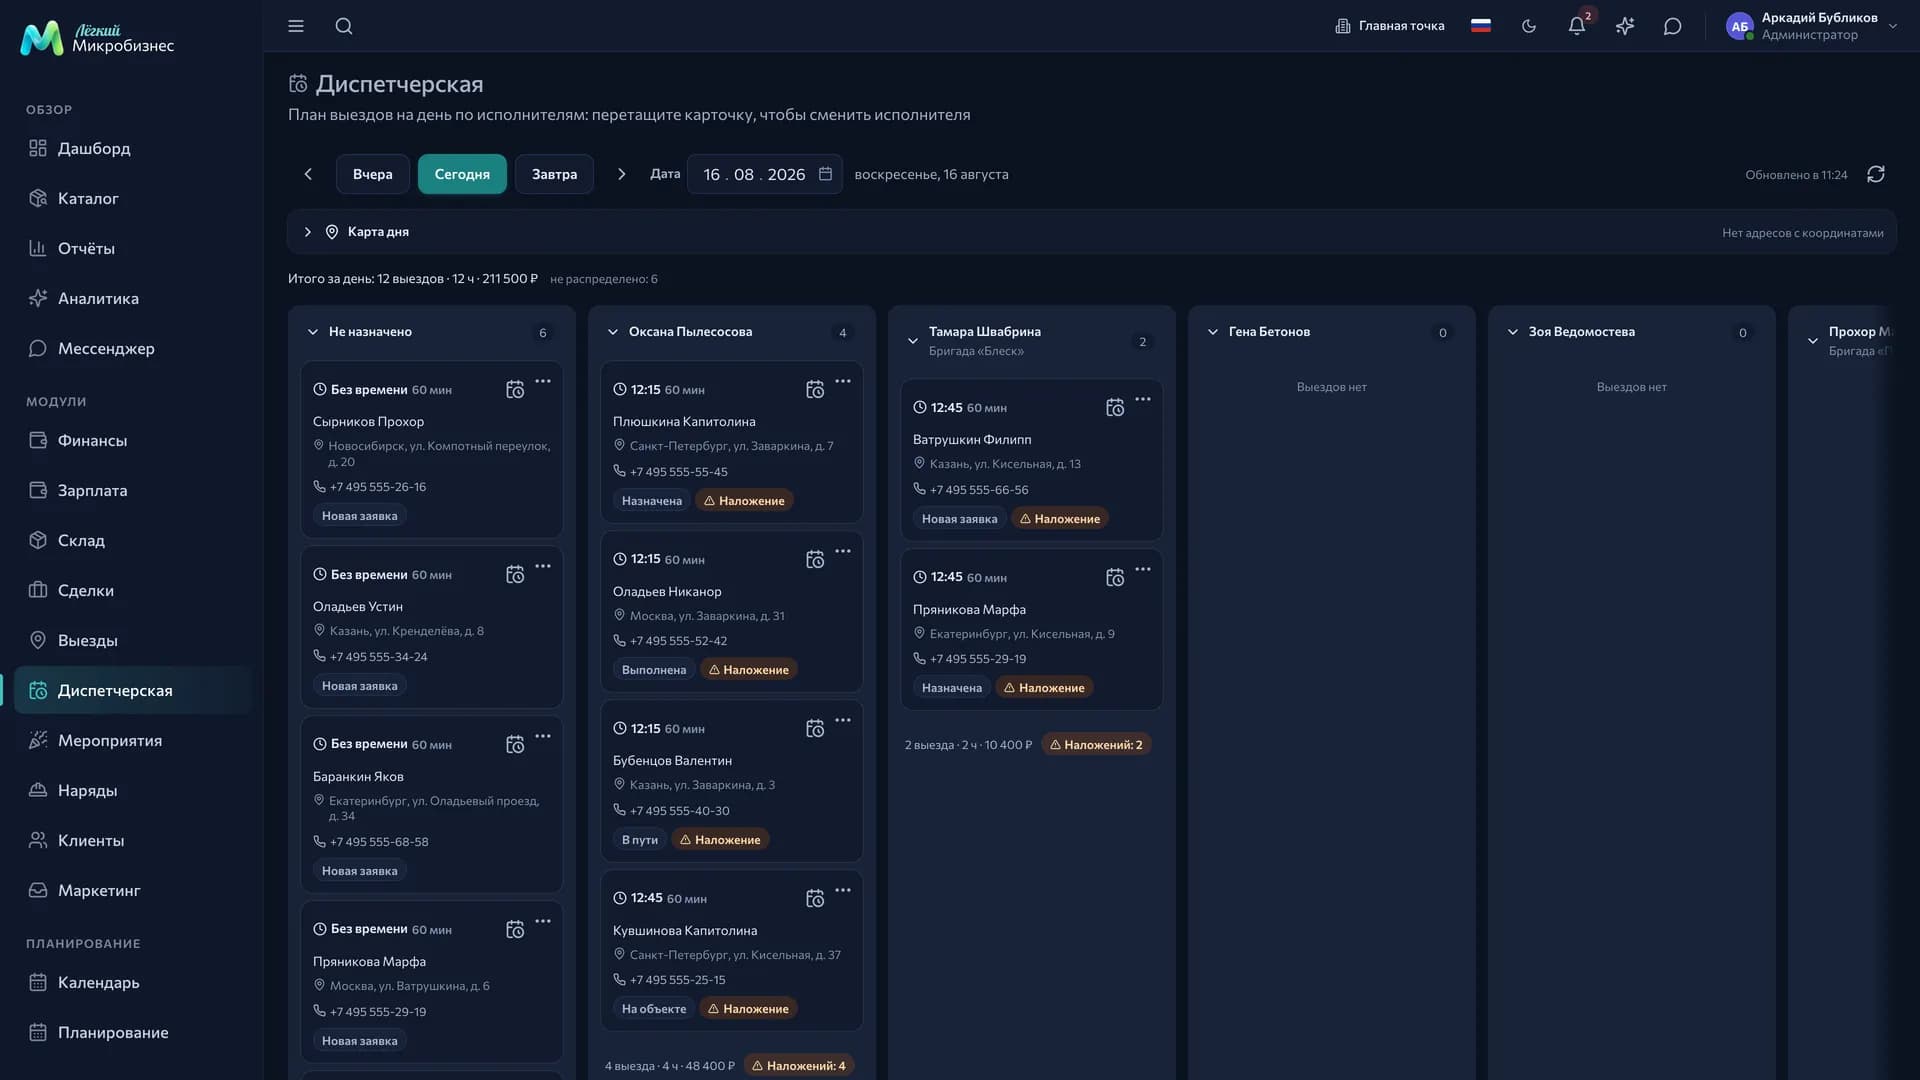
Task: Go to Наряды module
Action: click(132, 790)
